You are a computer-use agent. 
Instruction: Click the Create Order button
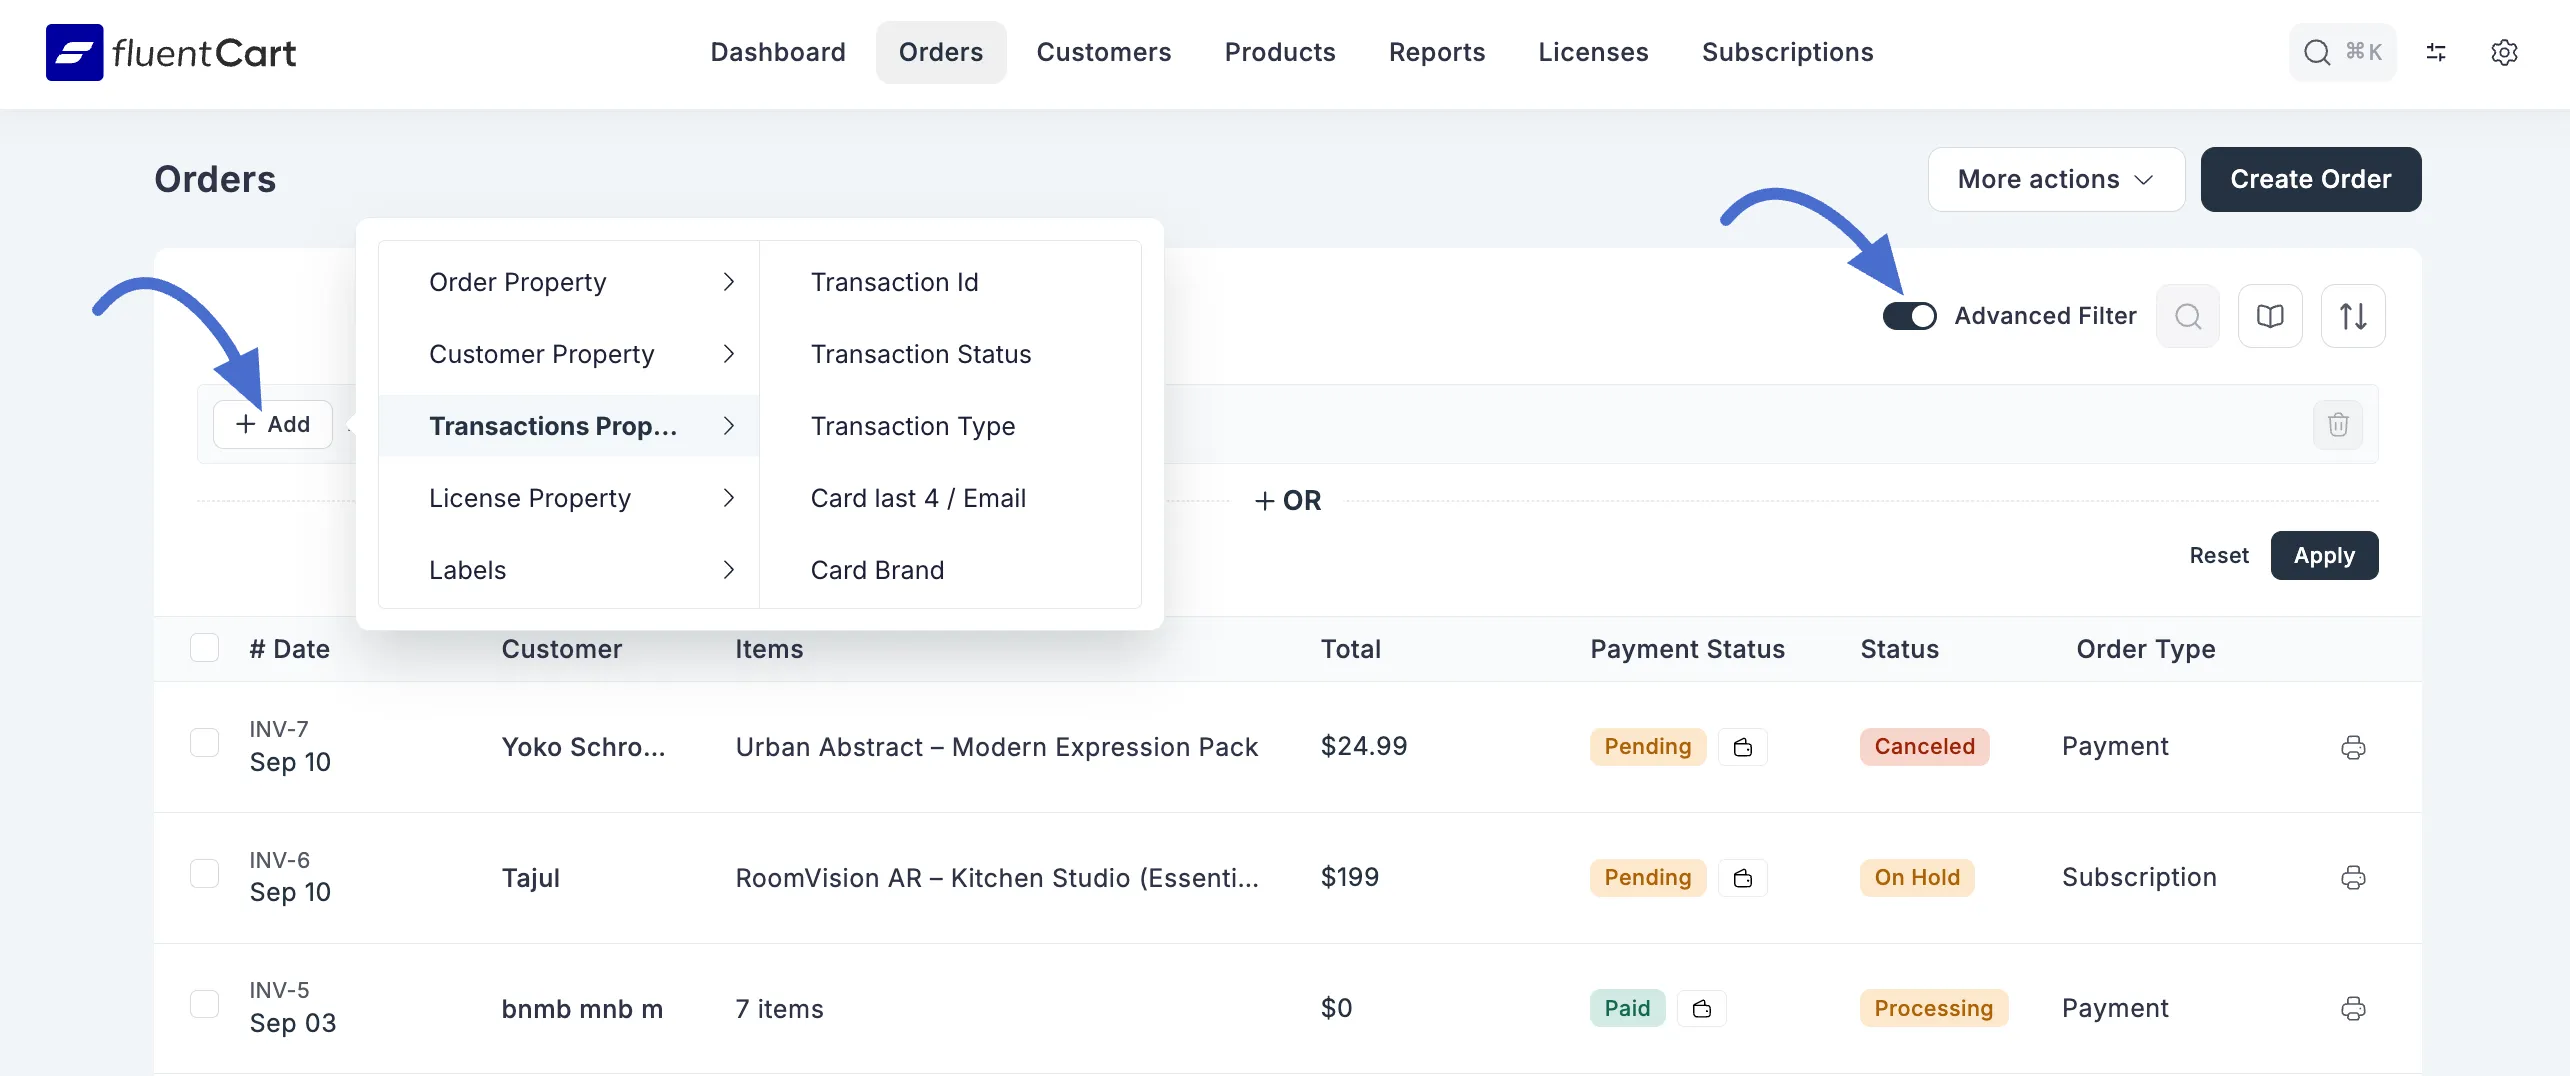(x=2310, y=179)
